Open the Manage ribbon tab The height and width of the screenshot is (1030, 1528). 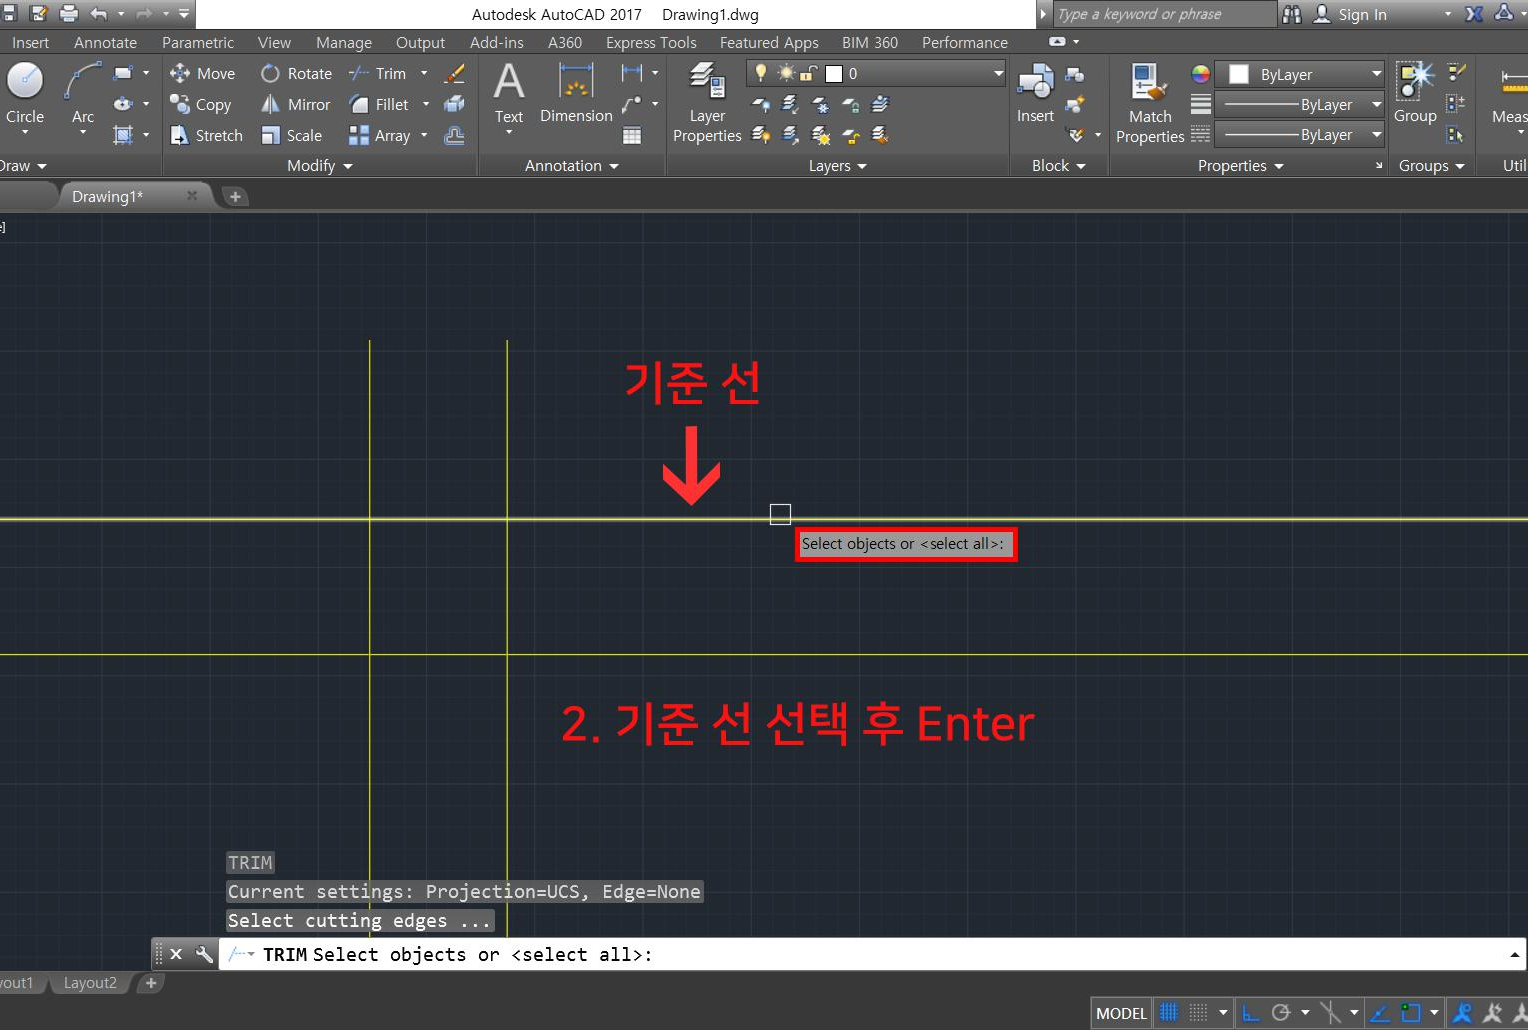click(344, 42)
